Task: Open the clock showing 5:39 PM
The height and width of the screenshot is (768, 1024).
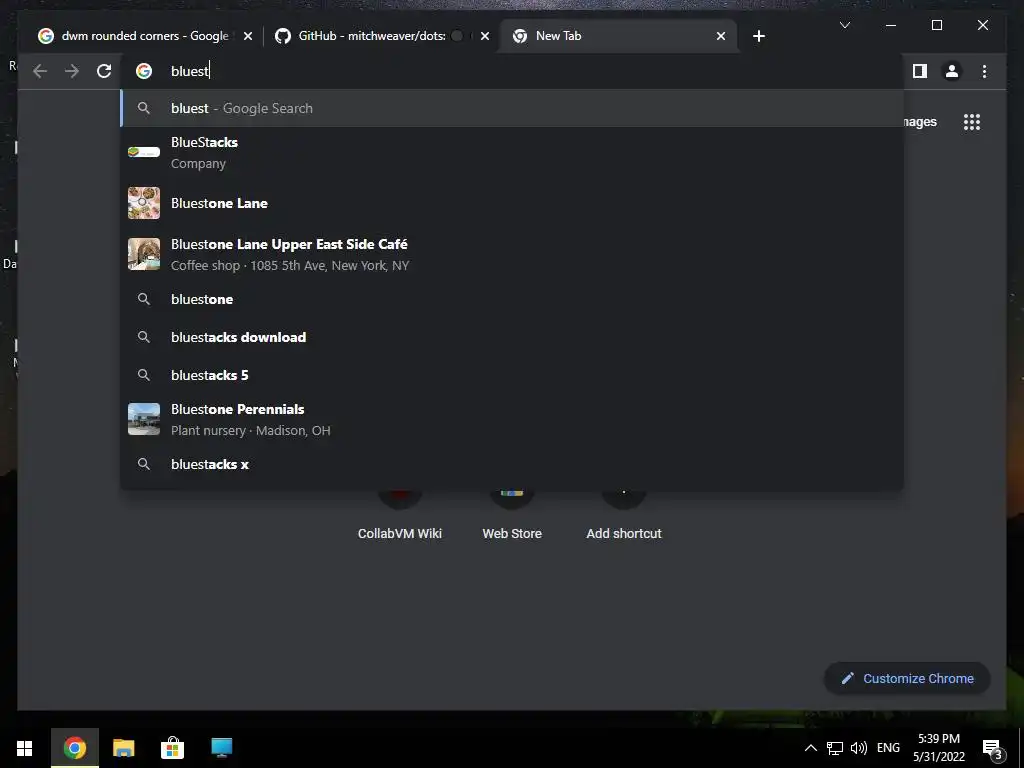Action: click(x=938, y=748)
